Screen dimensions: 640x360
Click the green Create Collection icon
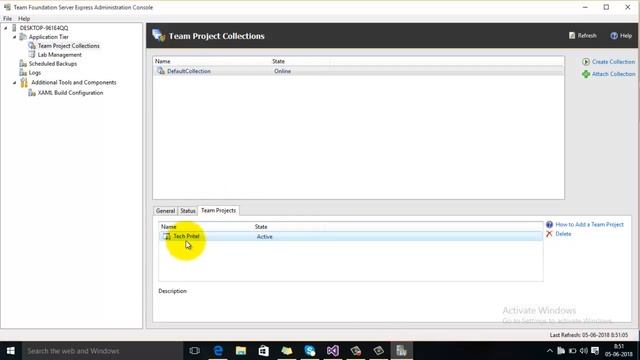586,62
